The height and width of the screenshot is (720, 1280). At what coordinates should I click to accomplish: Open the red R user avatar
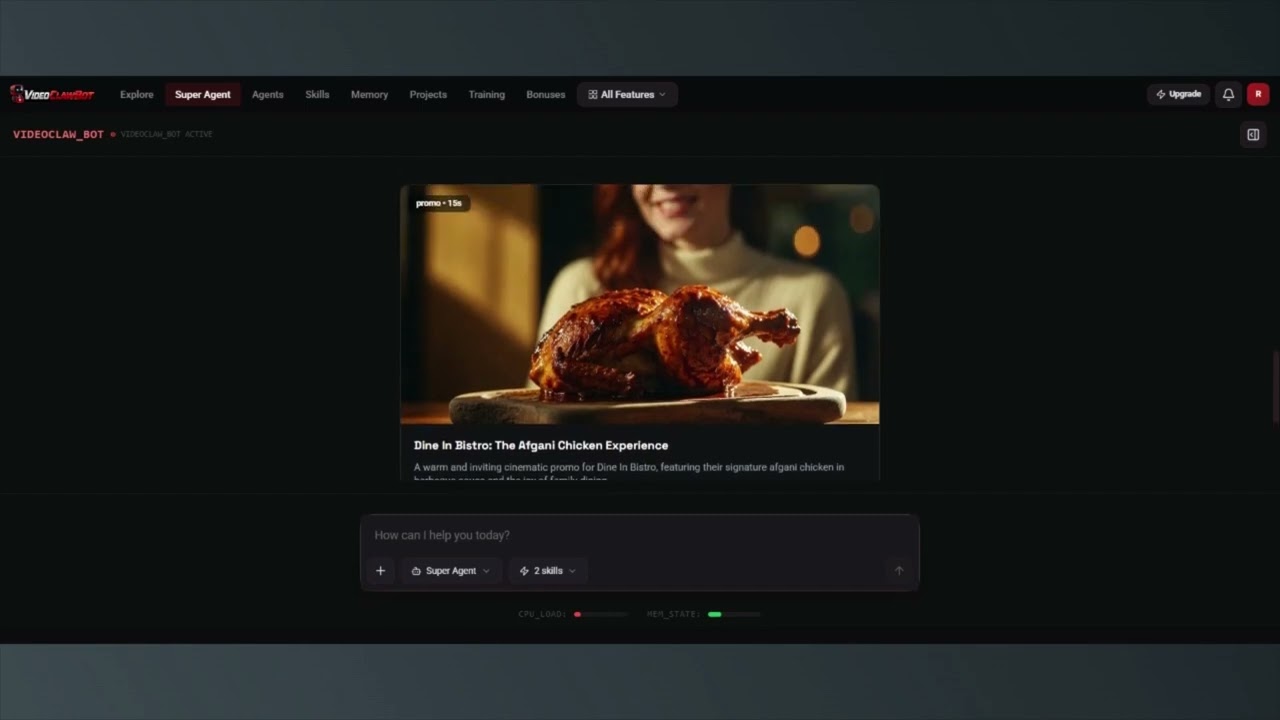pos(1258,94)
